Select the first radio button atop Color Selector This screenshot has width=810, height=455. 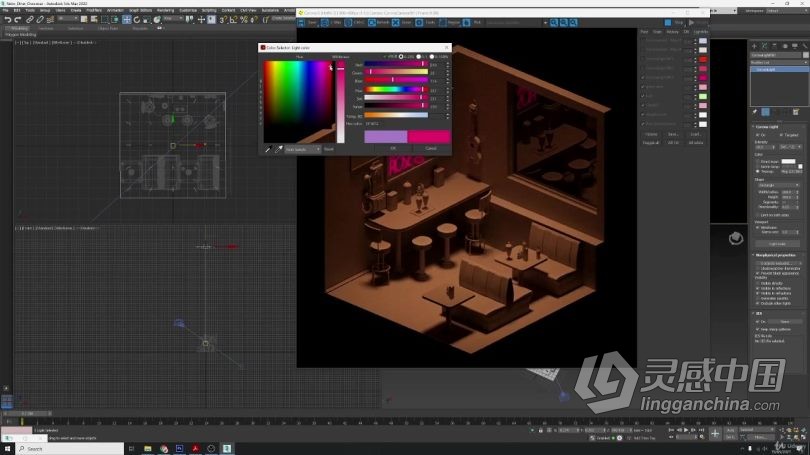pyautogui.click(x=401, y=56)
